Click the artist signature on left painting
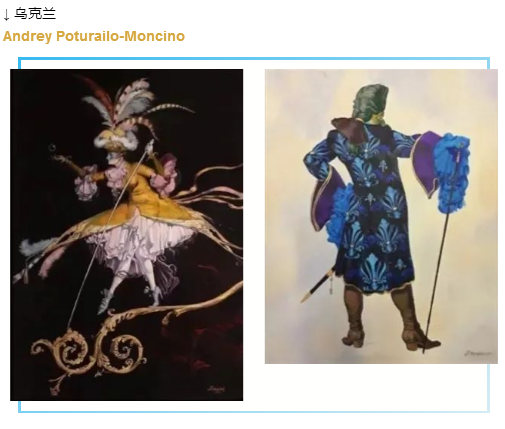This screenshot has width=505, height=429. [x=217, y=389]
